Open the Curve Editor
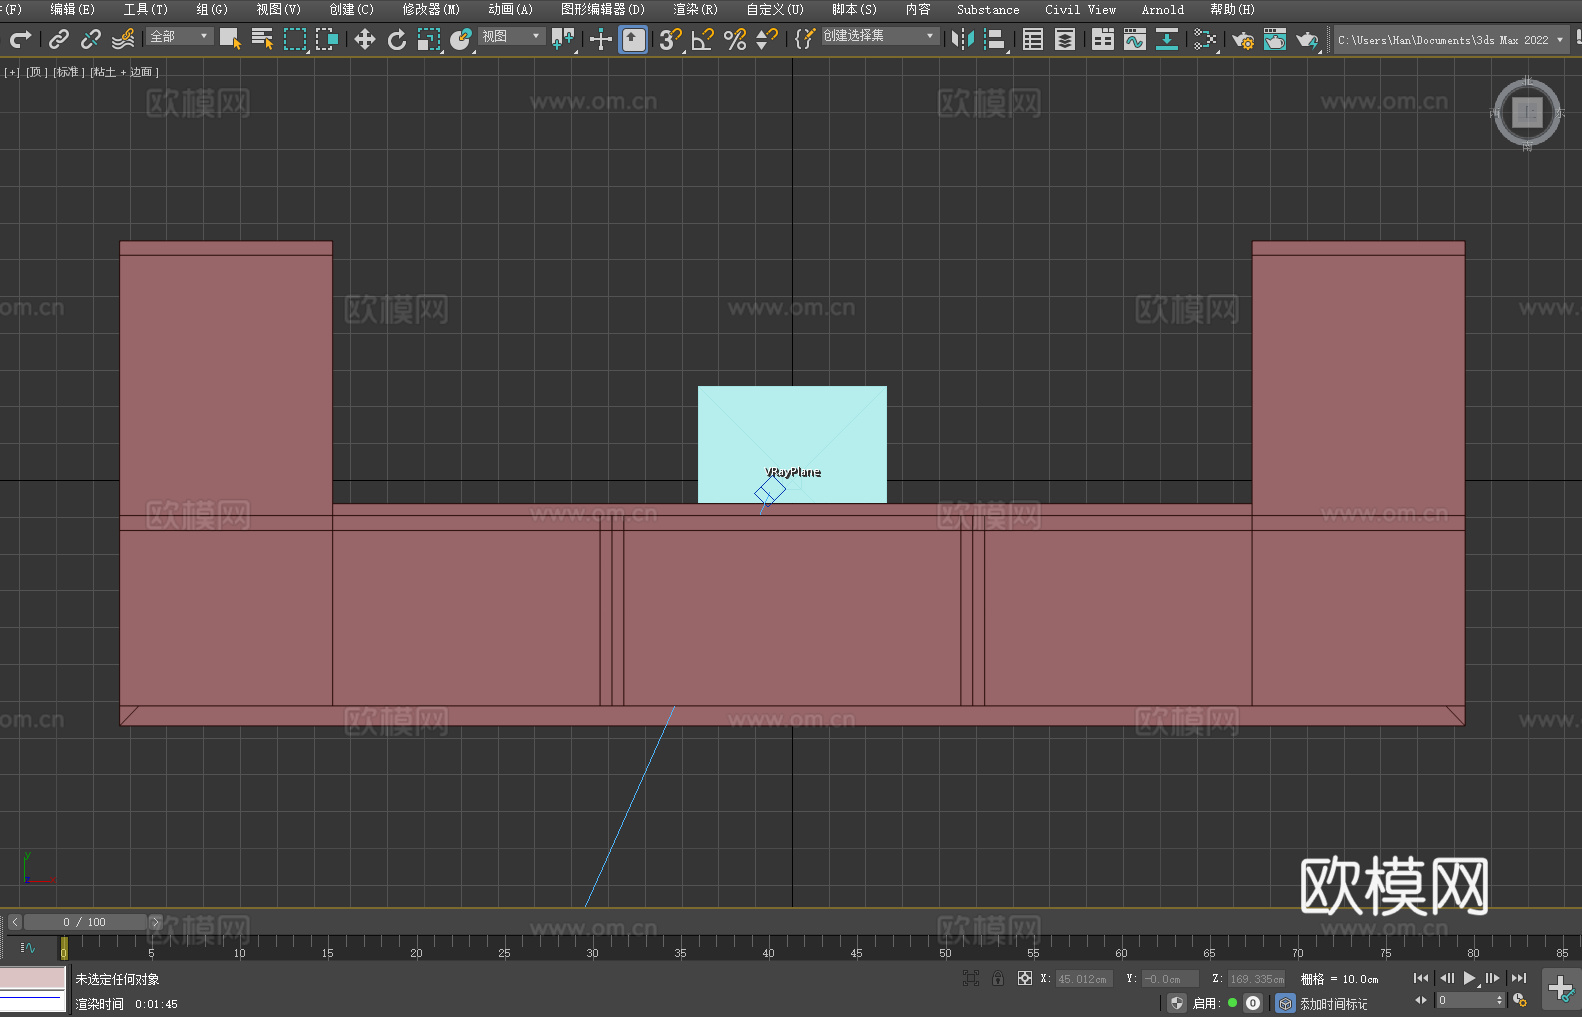The height and width of the screenshot is (1017, 1582). (1135, 39)
